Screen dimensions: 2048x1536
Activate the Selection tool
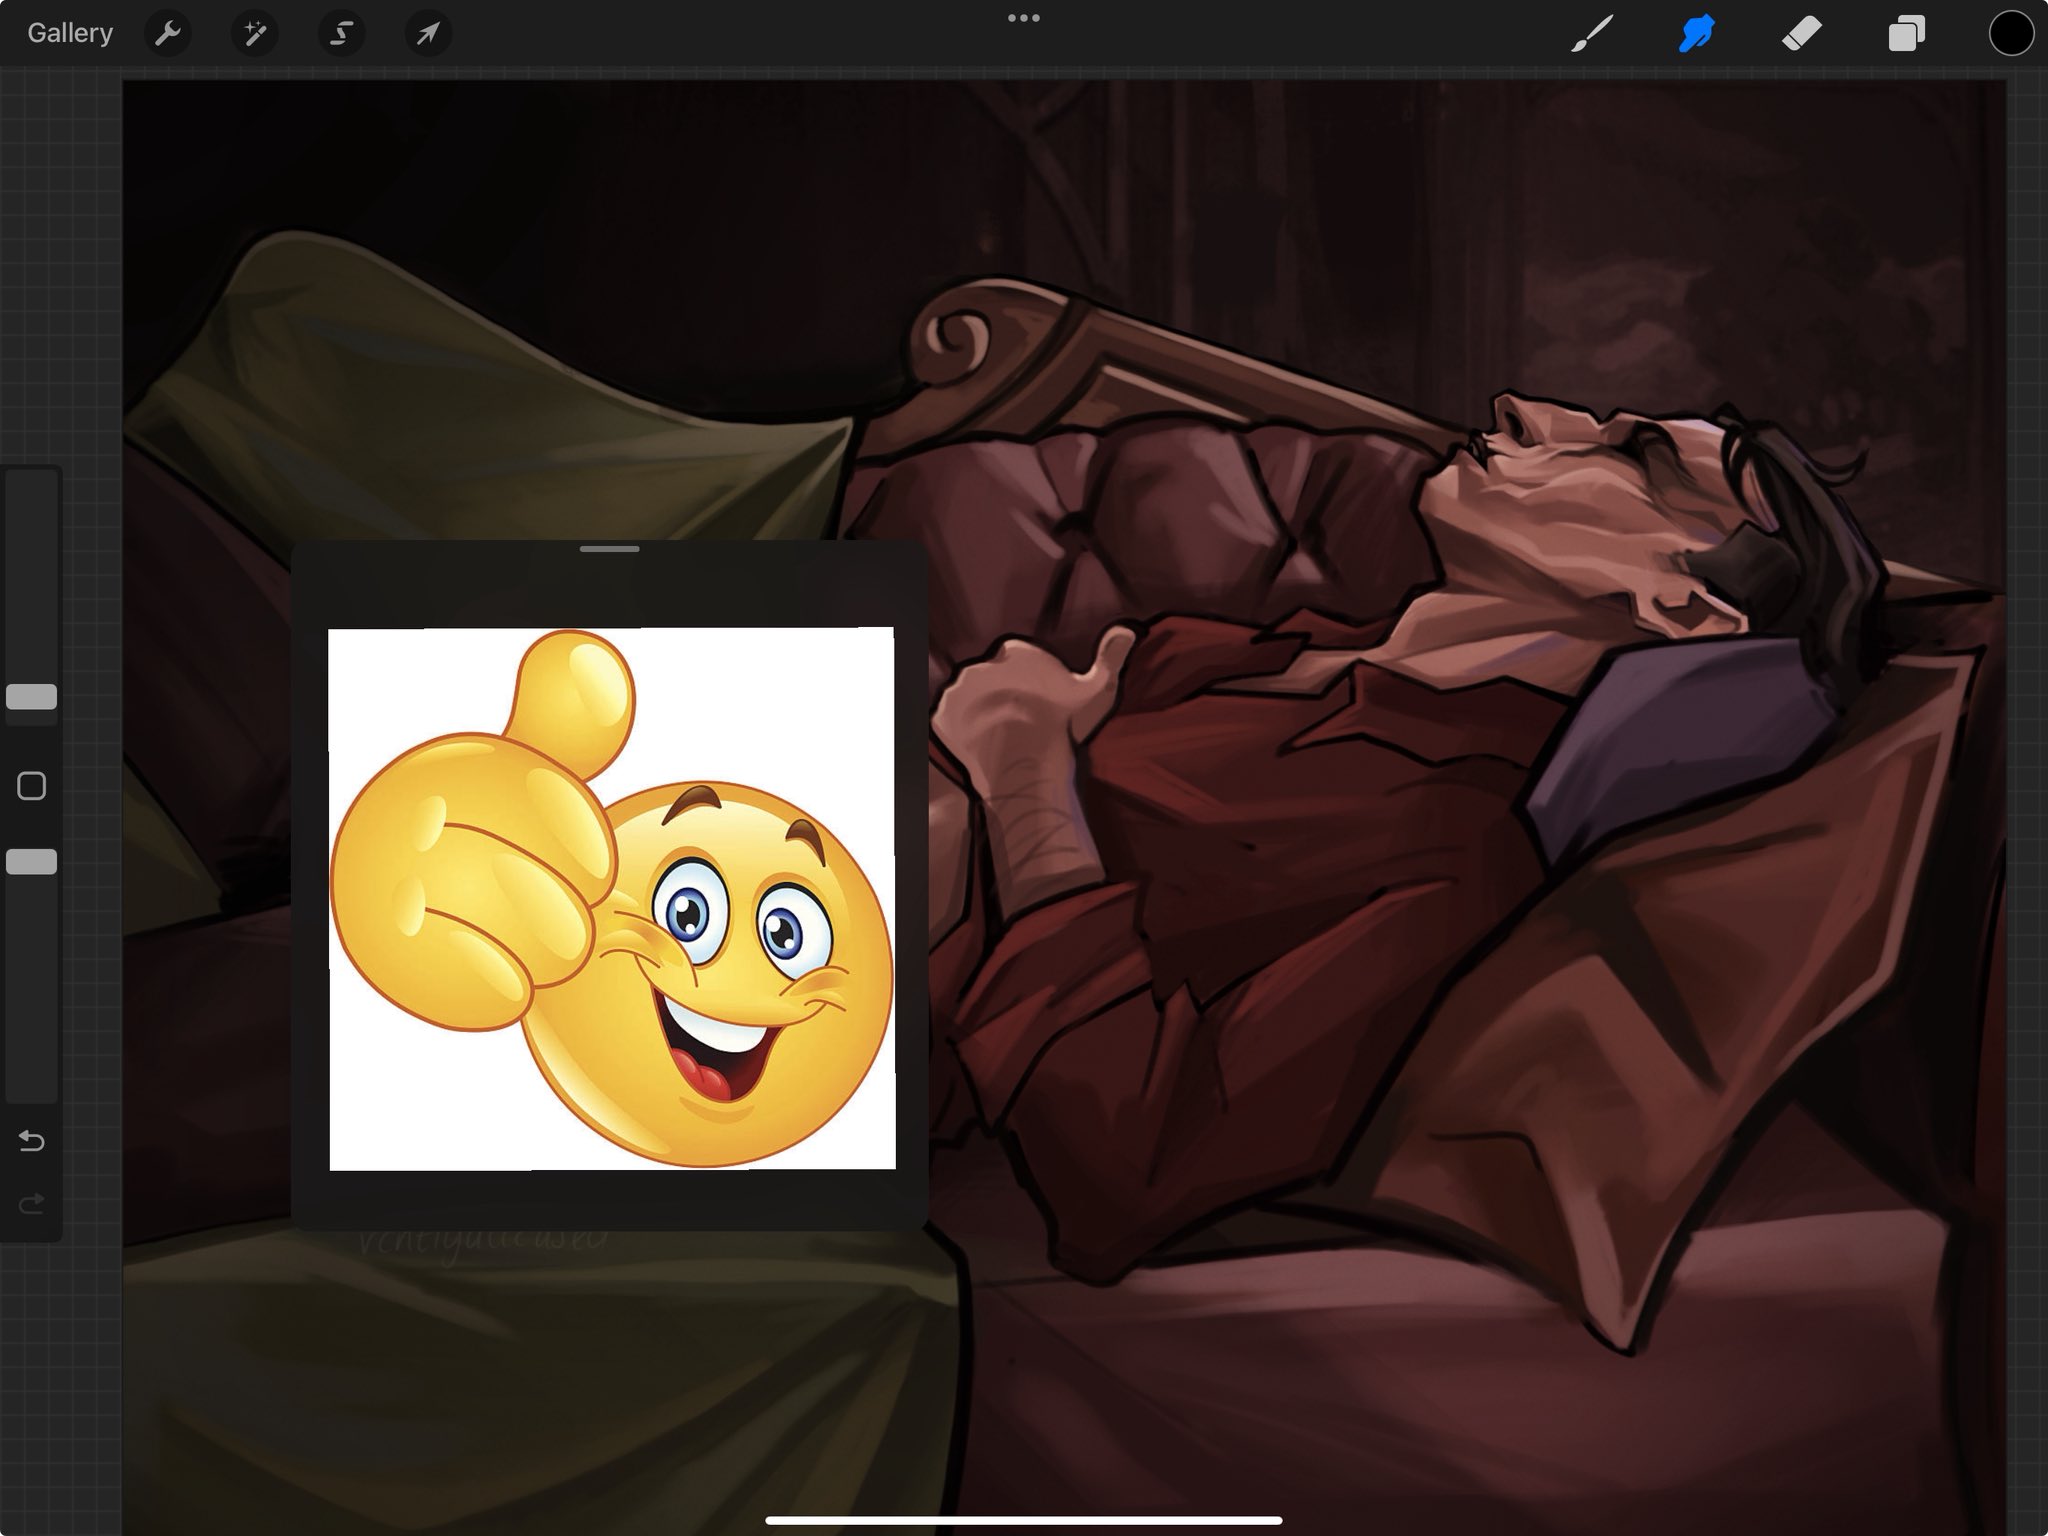click(341, 33)
